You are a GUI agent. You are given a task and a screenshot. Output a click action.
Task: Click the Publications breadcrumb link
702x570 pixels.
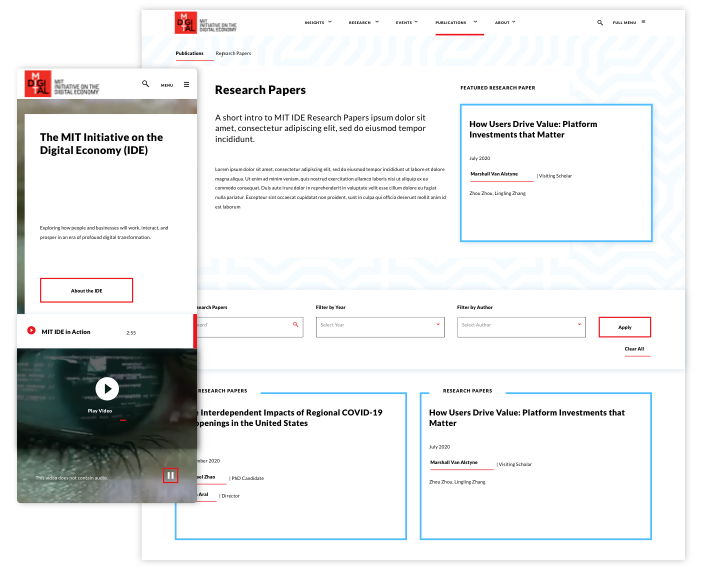[x=189, y=53]
